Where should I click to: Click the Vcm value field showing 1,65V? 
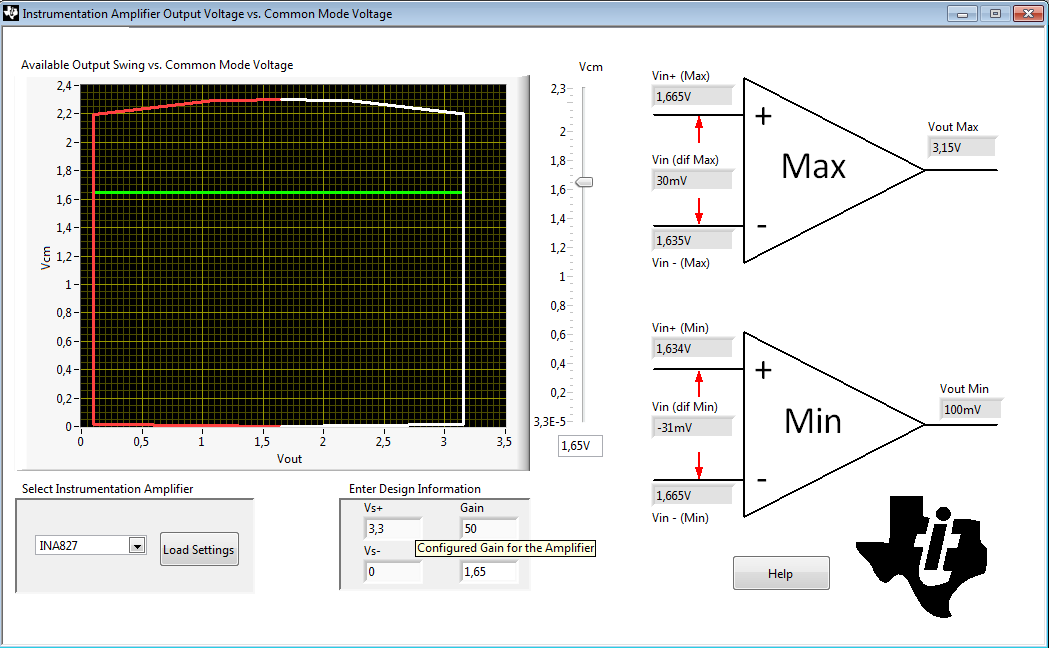coord(580,446)
